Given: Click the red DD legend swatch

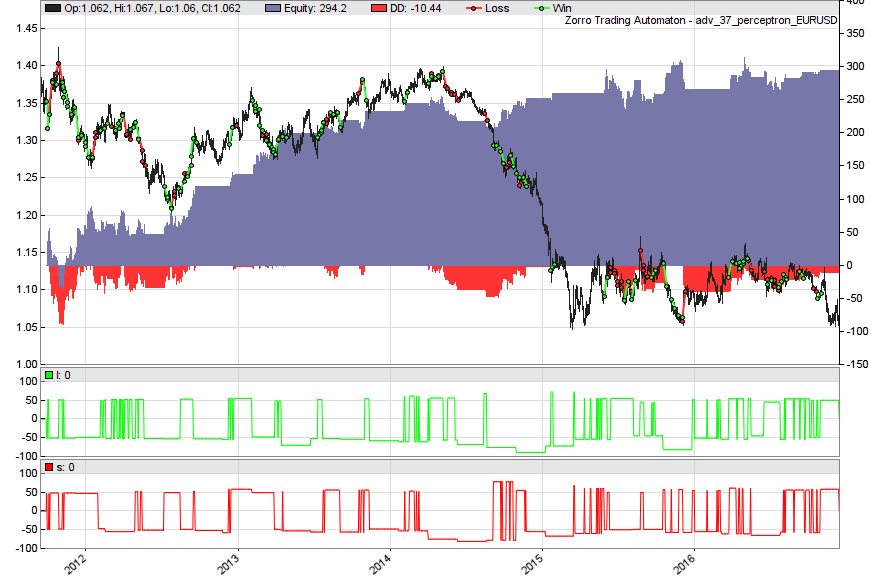Looking at the screenshot, I should tap(379, 8).
